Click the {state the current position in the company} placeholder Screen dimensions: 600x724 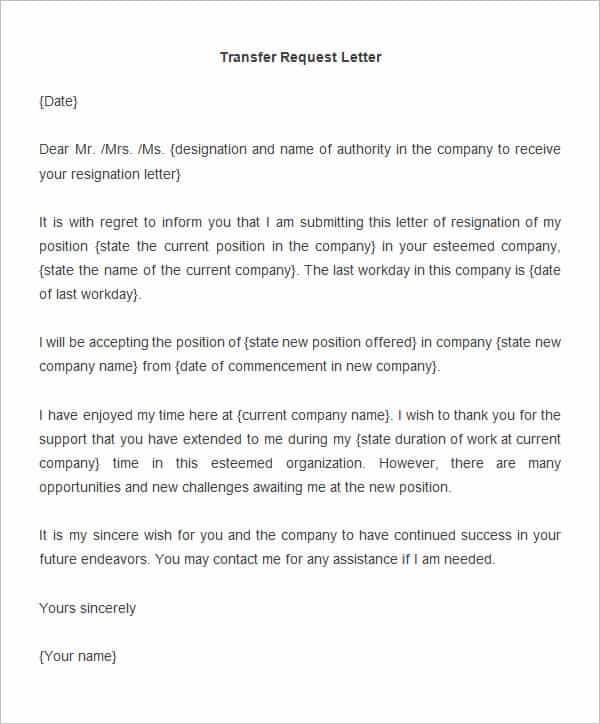pos(236,247)
